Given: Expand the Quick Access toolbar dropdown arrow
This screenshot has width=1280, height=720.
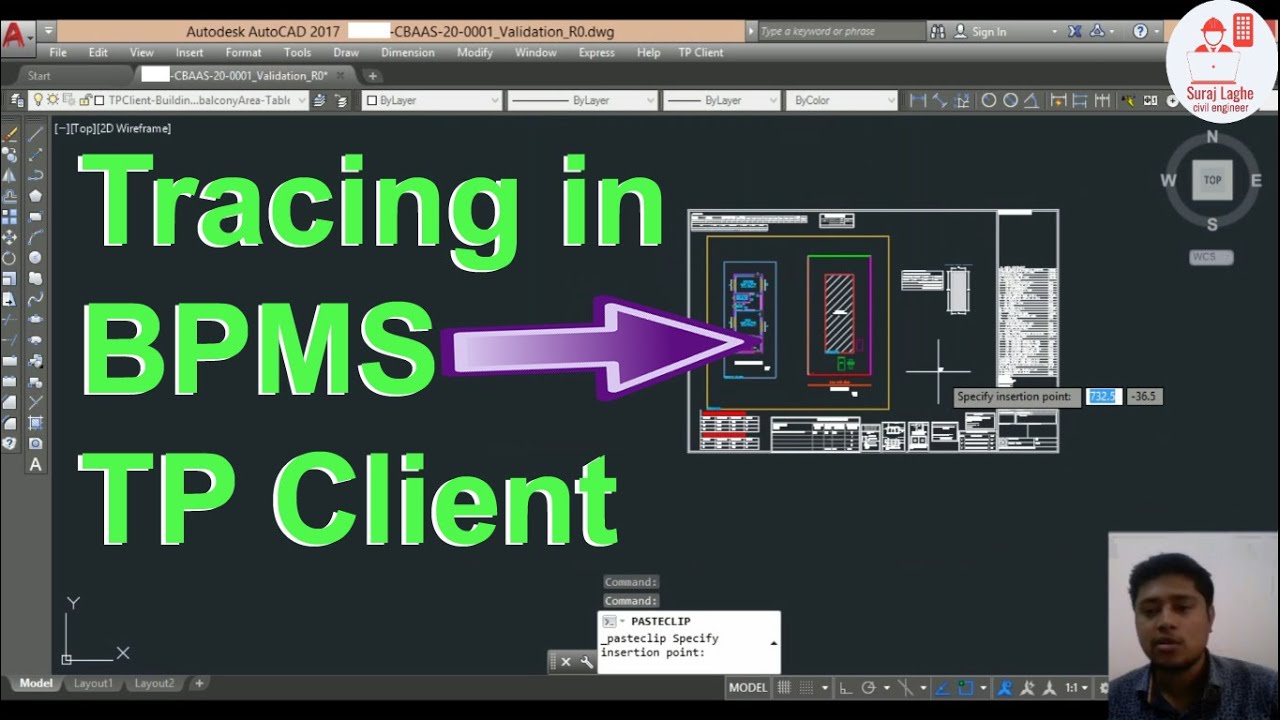Looking at the screenshot, I should point(48,32).
